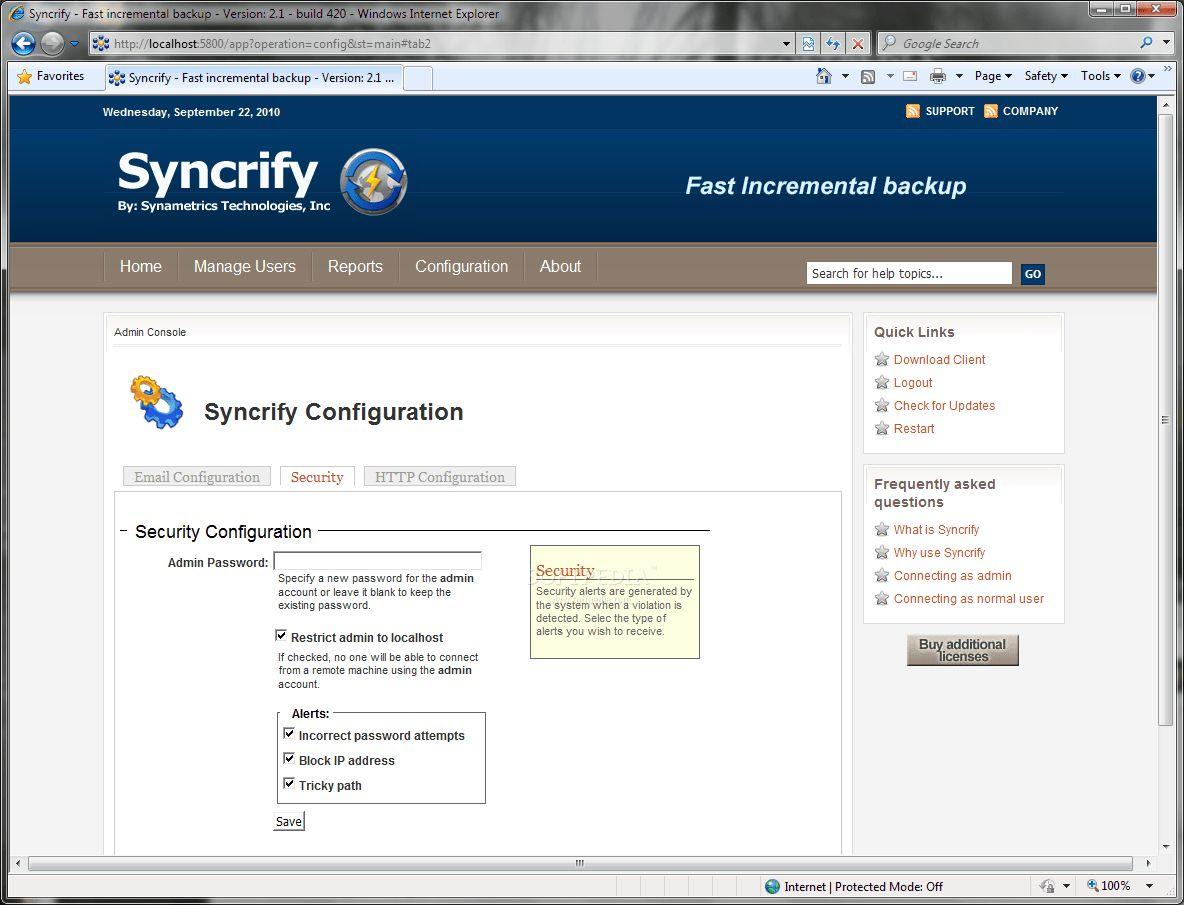1184x905 pixels.
Task: Open the Why use Syncrify FAQ
Action: click(x=939, y=553)
